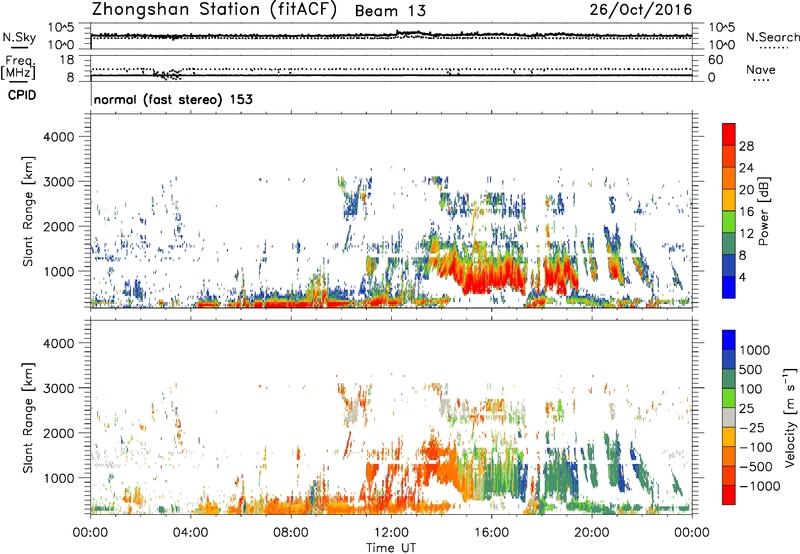The width and height of the screenshot is (800, 554).
Task: Click the N.Search legend label
Action: coord(772,37)
